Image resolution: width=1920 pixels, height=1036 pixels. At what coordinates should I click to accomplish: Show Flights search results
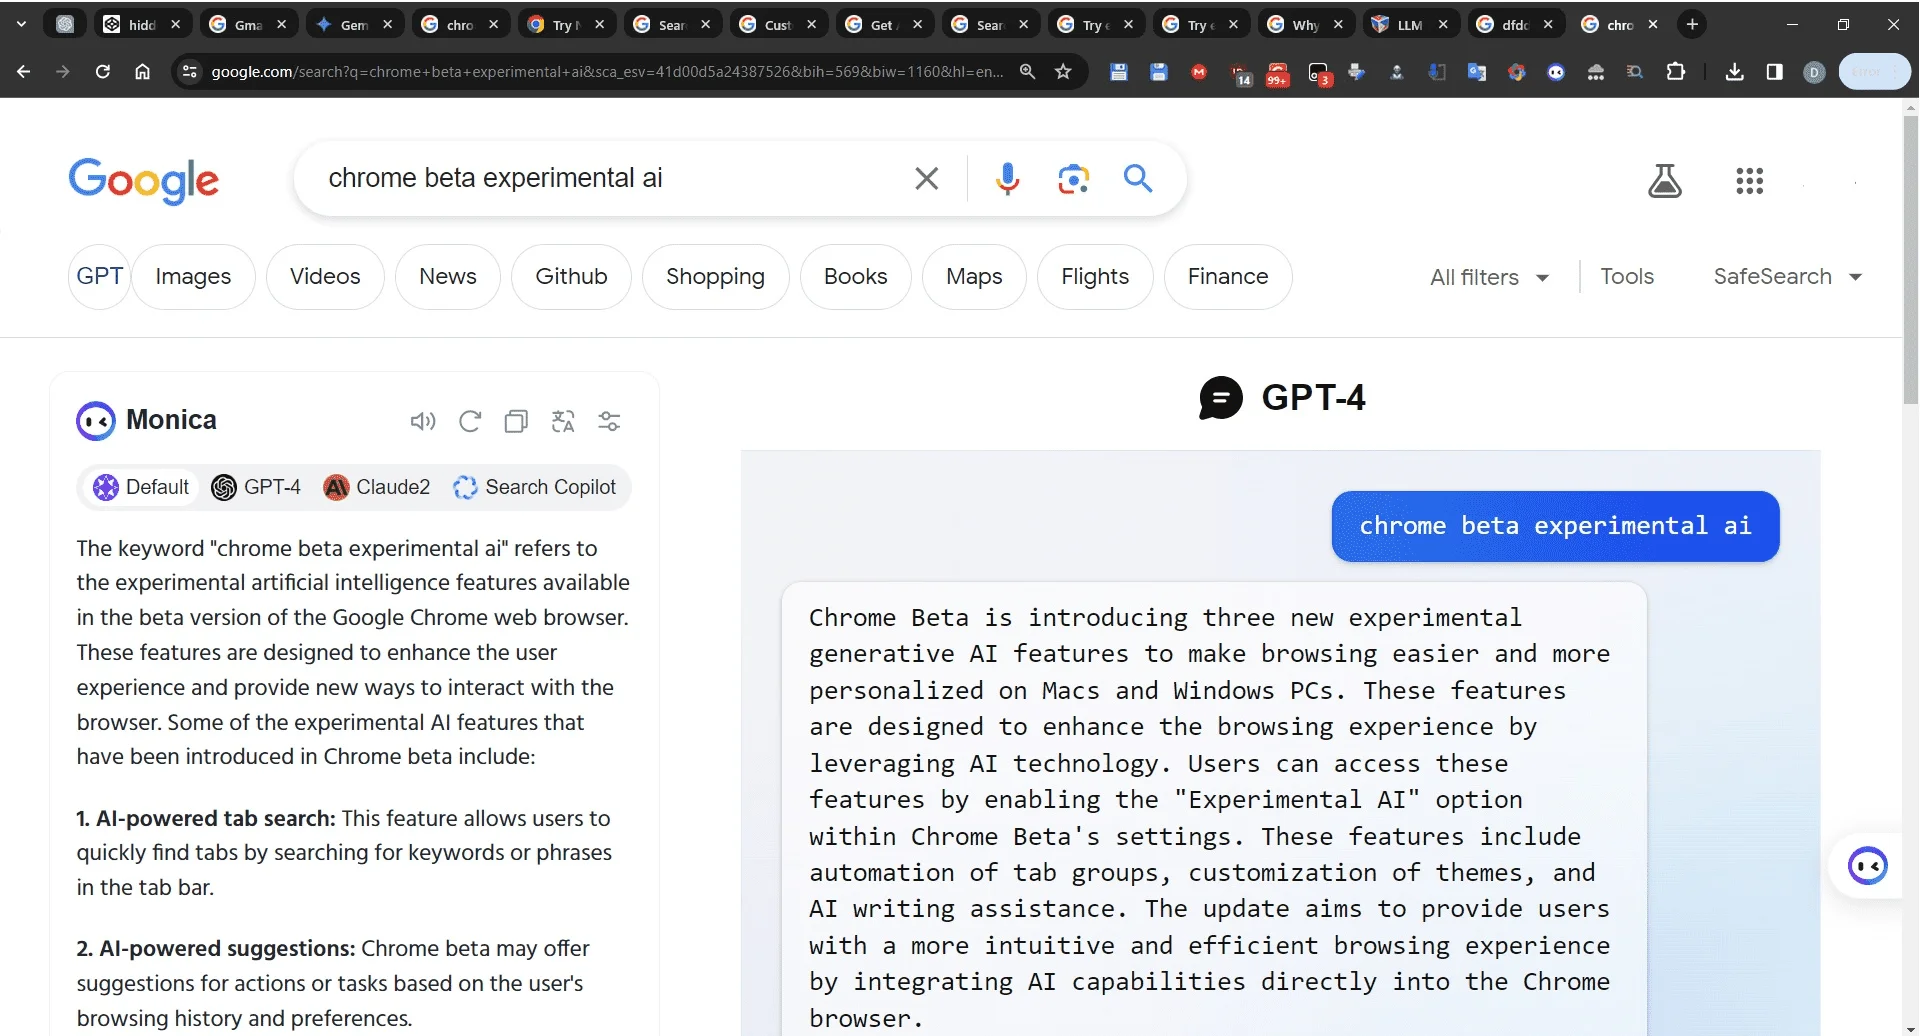pyautogui.click(x=1095, y=277)
